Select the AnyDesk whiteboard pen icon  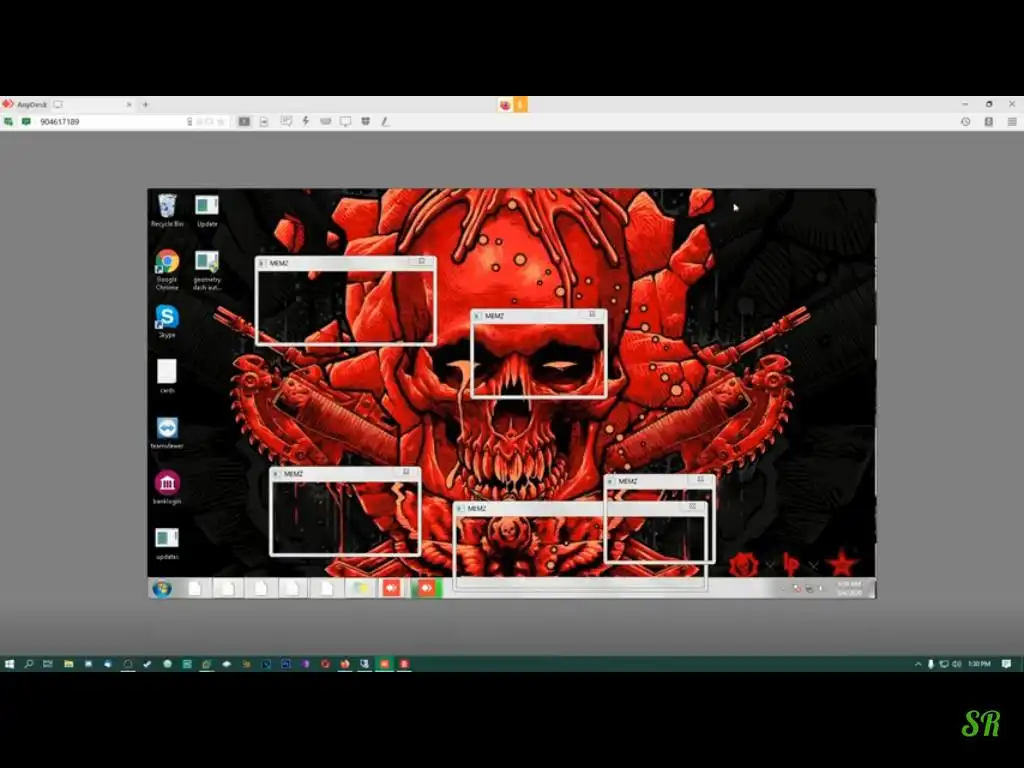385,121
